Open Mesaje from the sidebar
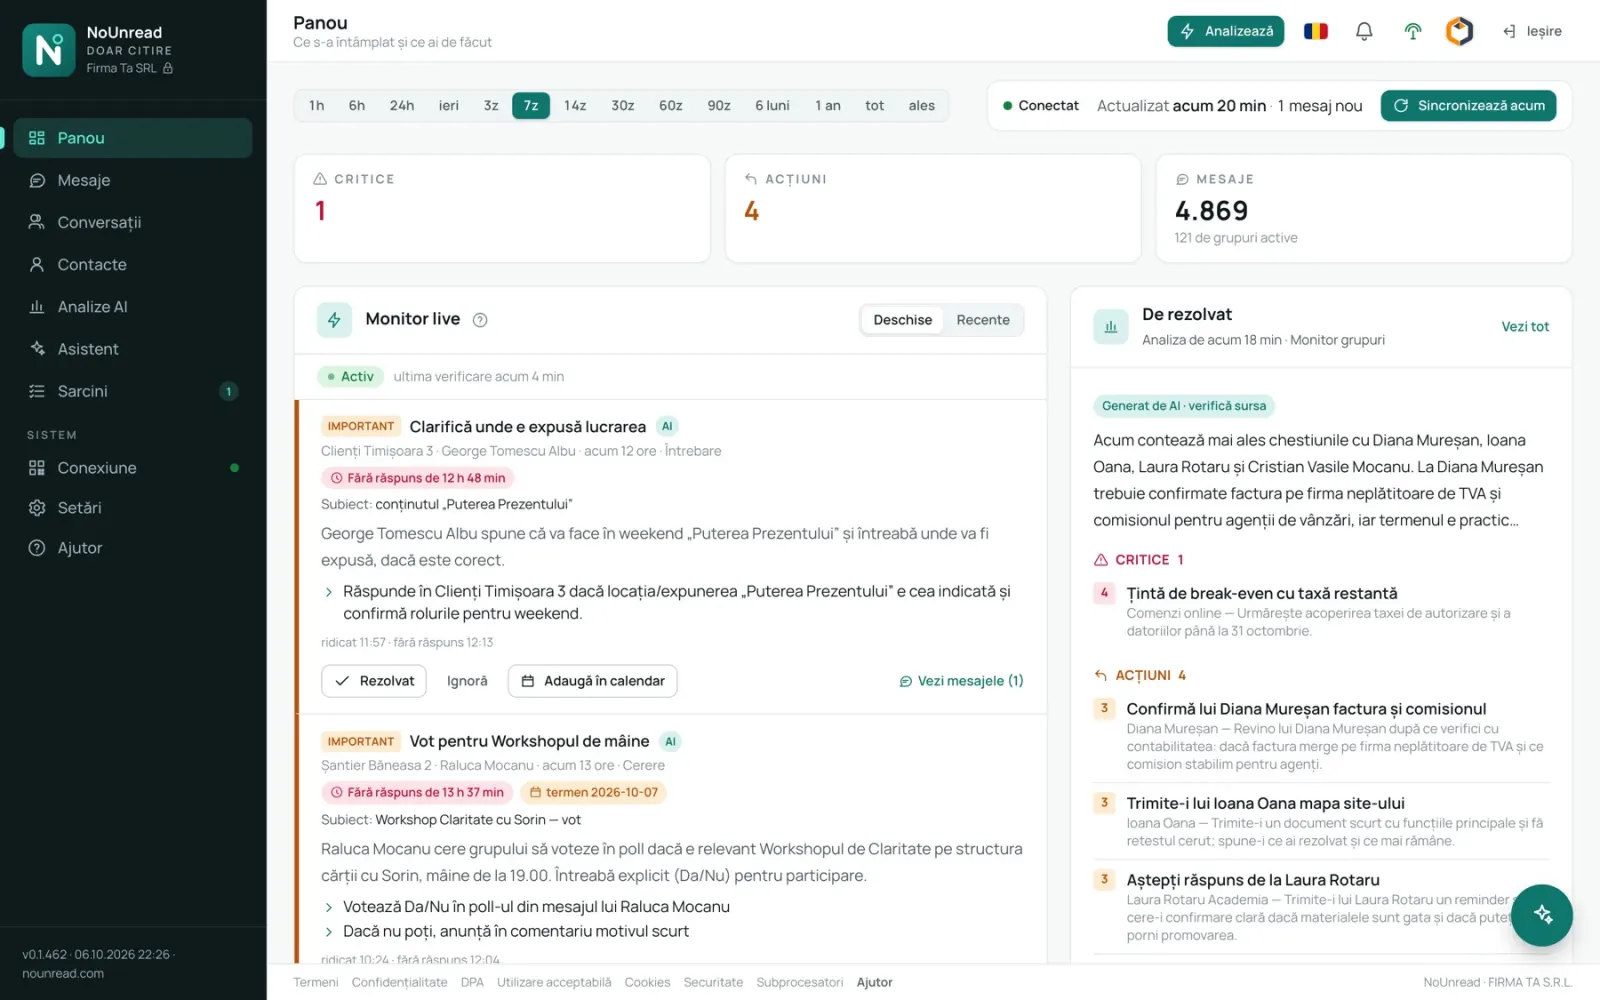Image resolution: width=1600 pixels, height=1000 pixels. 132,180
